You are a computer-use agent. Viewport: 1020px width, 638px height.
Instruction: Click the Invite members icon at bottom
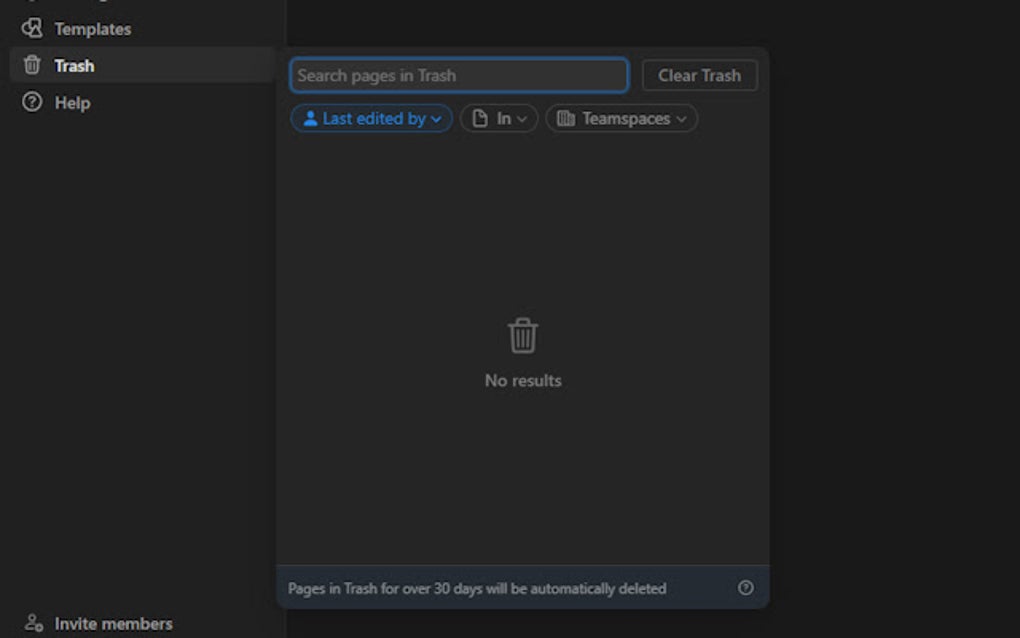pos(34,623)
